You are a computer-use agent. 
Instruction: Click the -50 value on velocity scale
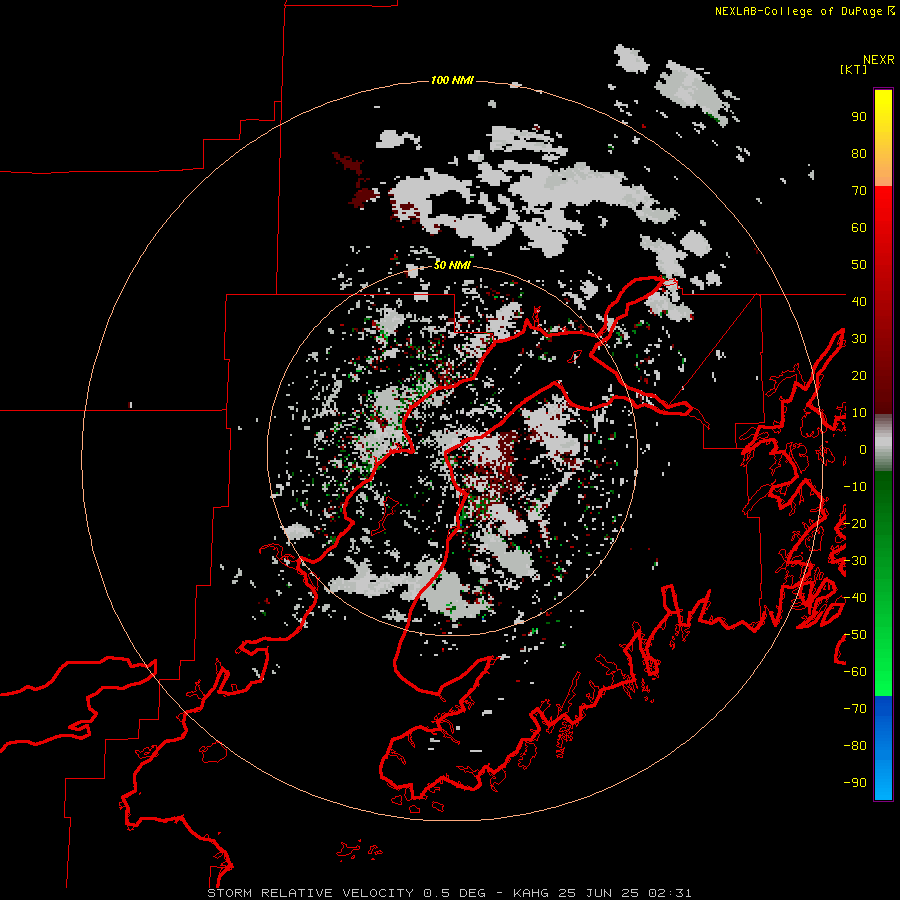(x=855, y=634)
